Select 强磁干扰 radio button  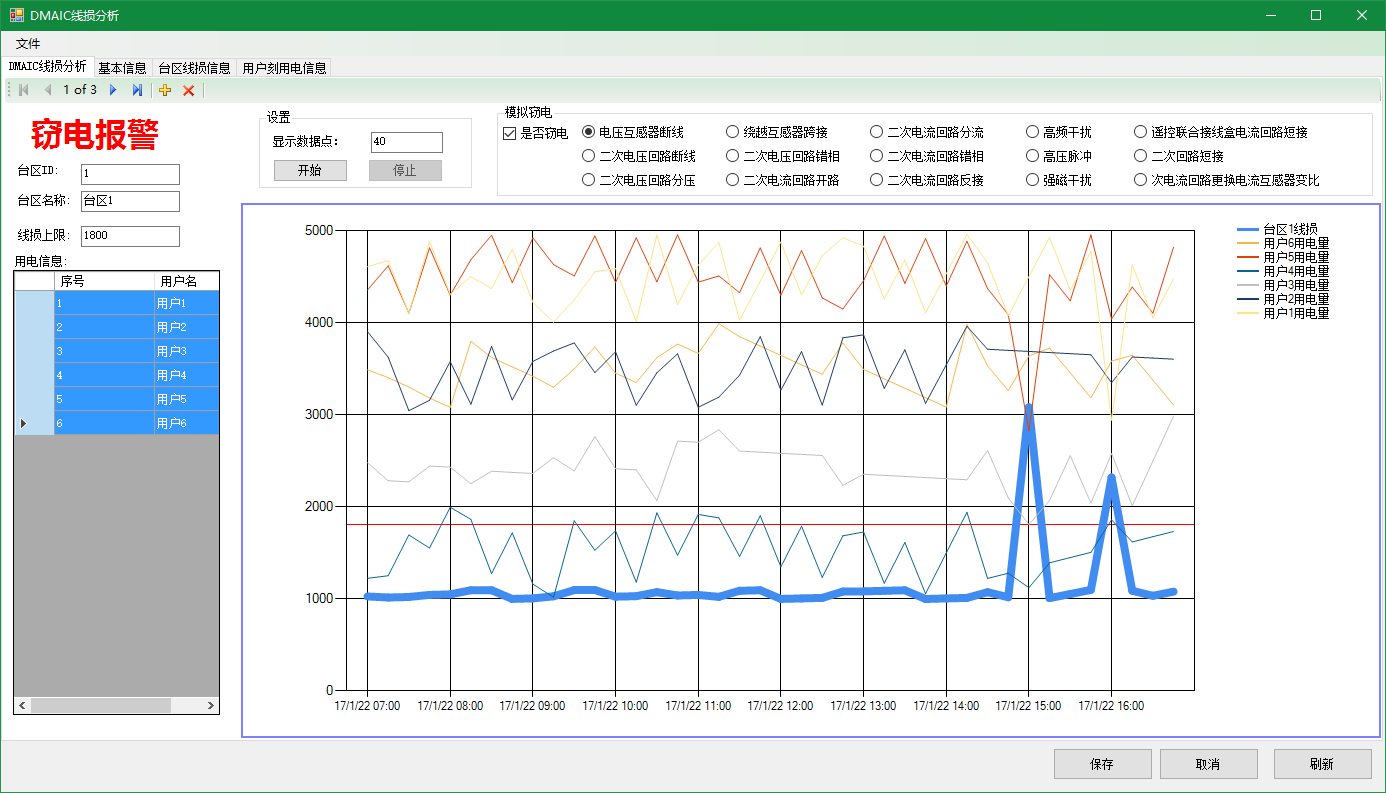1032,180
